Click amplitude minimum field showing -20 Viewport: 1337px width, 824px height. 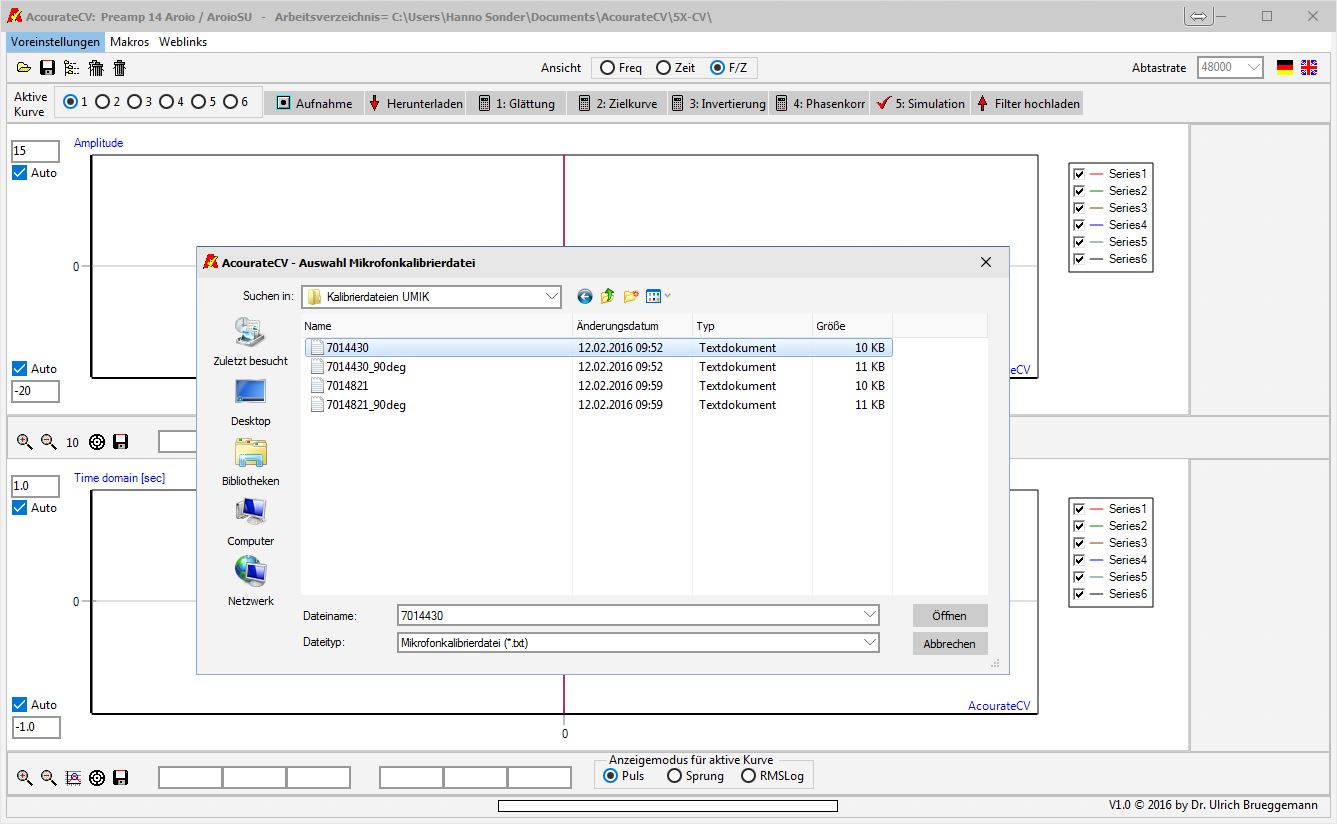35,391
